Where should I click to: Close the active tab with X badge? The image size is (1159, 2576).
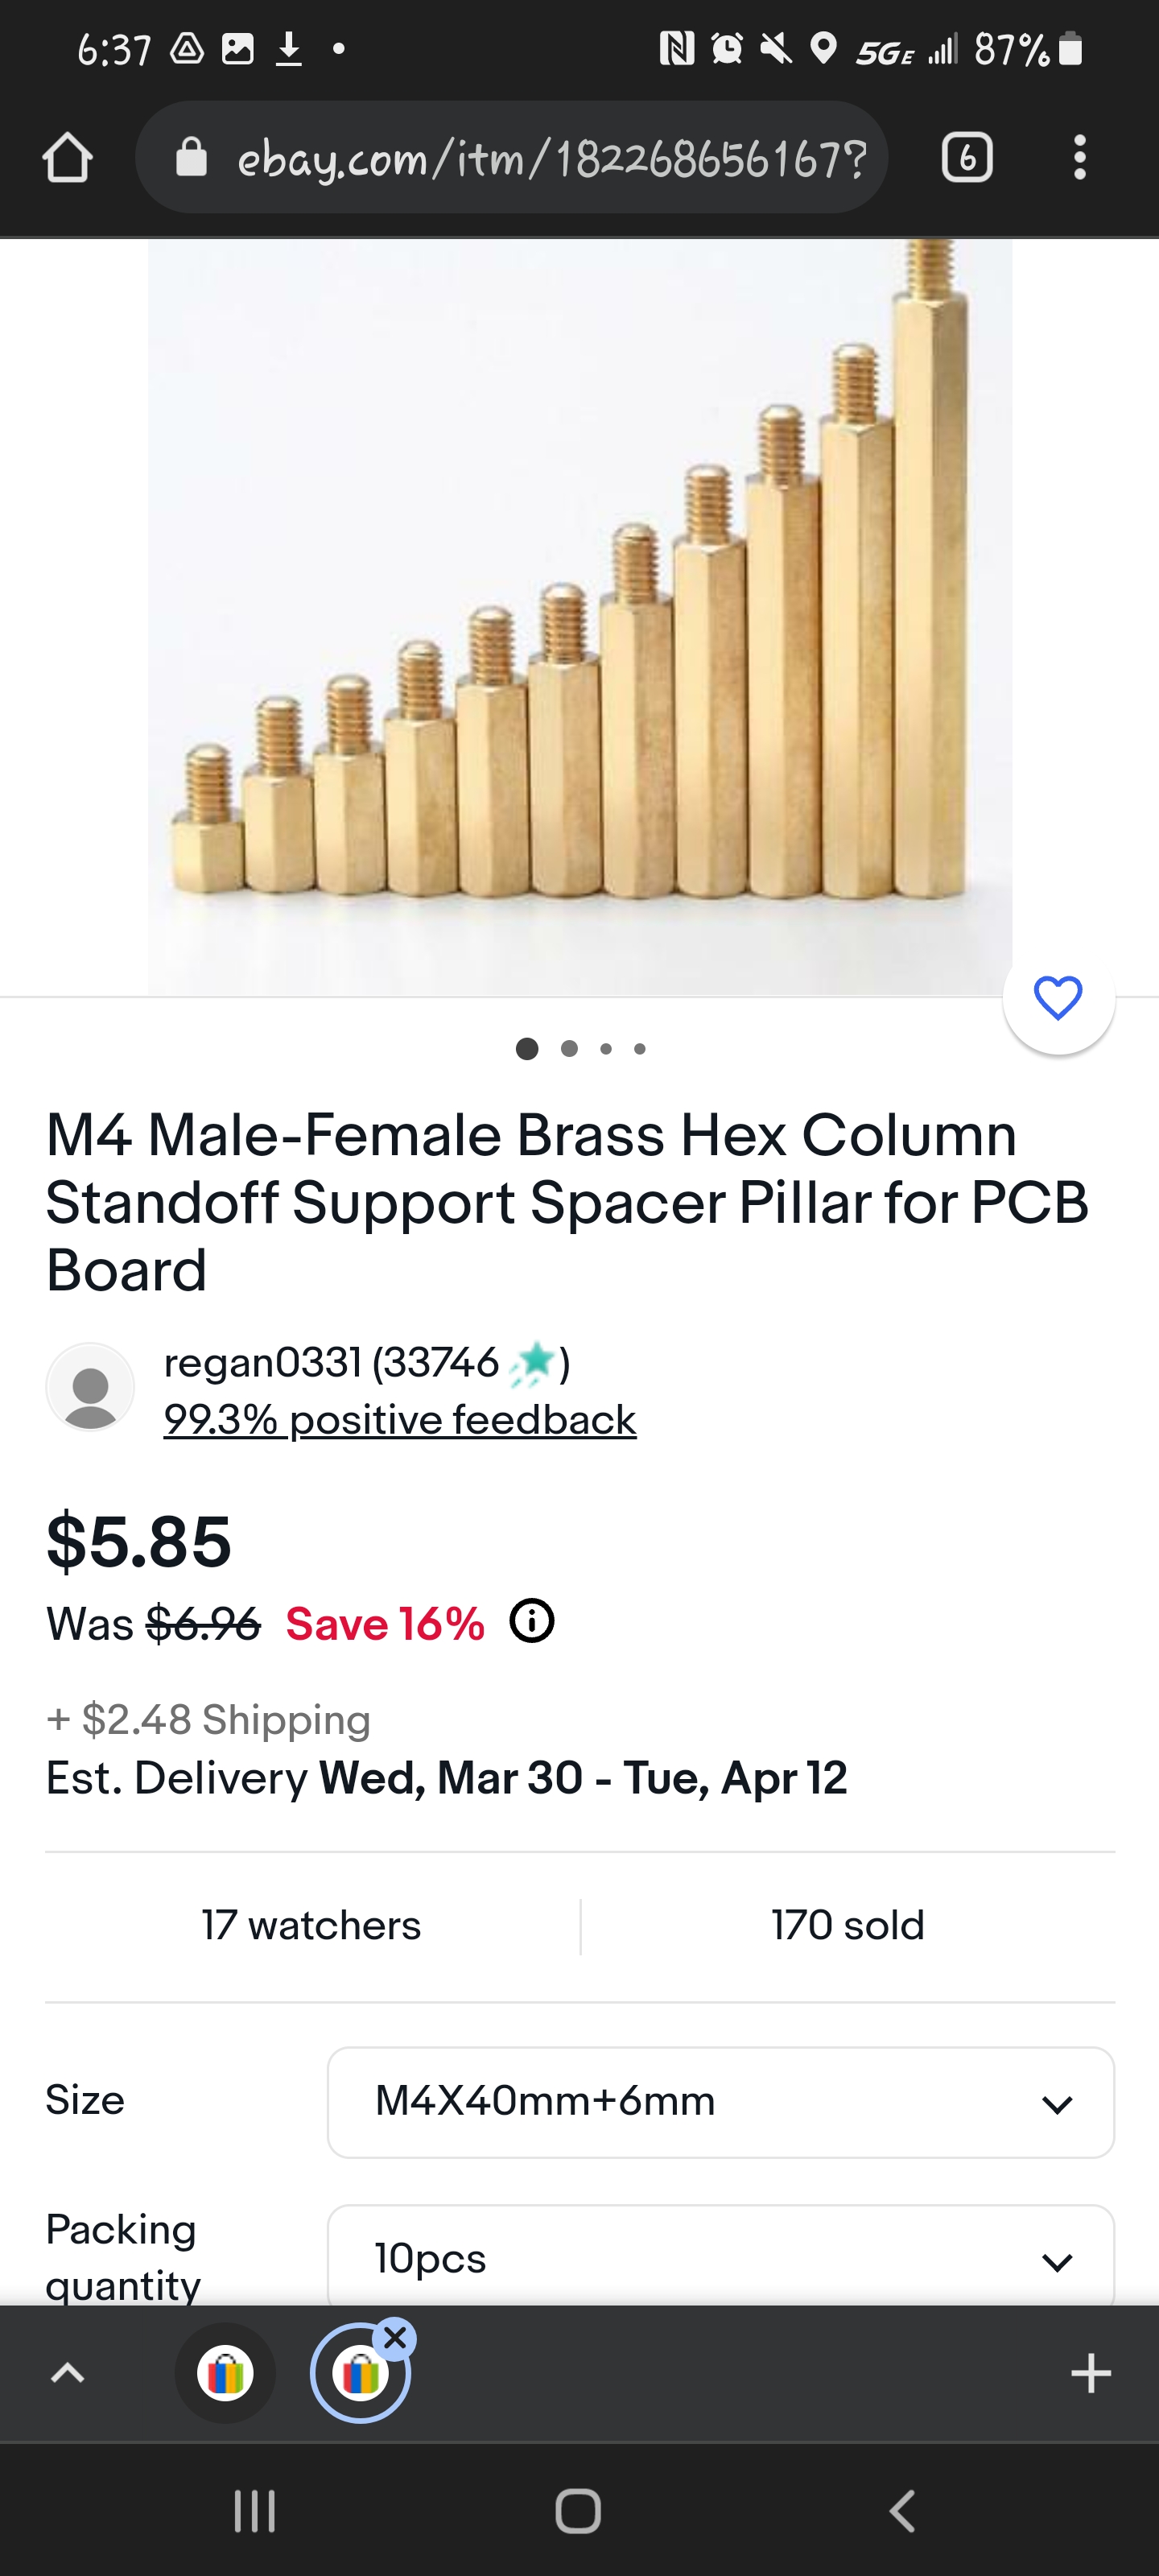pyautogui.click(x=396, y=2339)
